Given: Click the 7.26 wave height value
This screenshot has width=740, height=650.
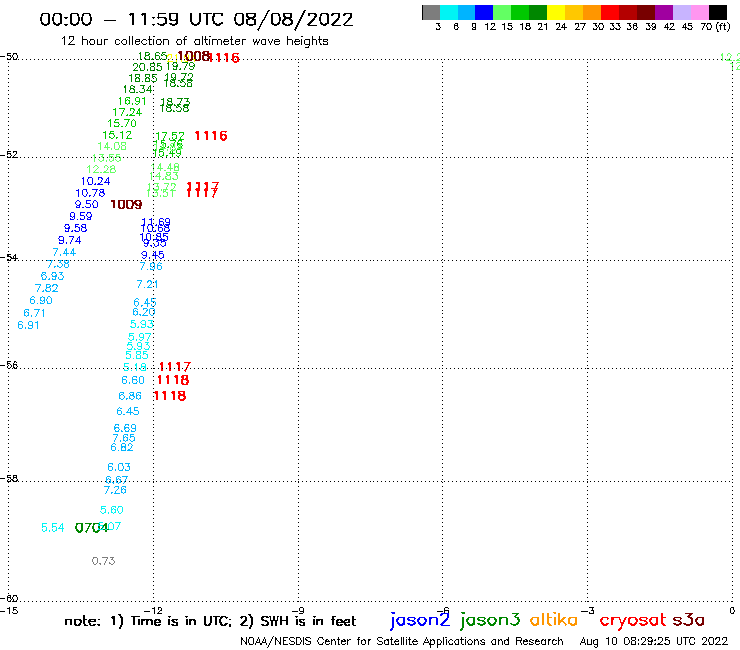Looking at the screenshot, I should pos(115,490).
